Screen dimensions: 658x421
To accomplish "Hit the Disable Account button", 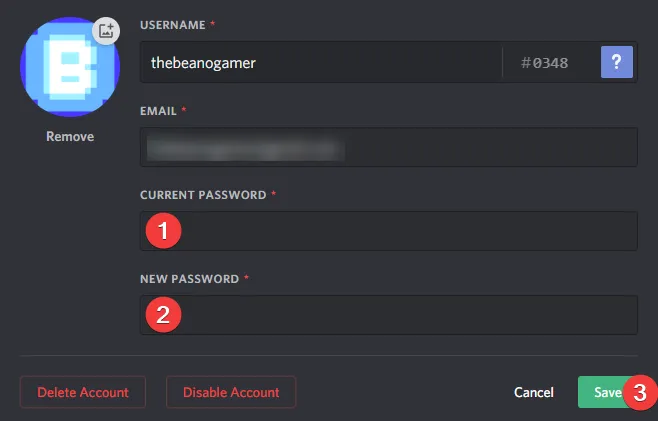I will pyautogui.click(x=231, y=392).
